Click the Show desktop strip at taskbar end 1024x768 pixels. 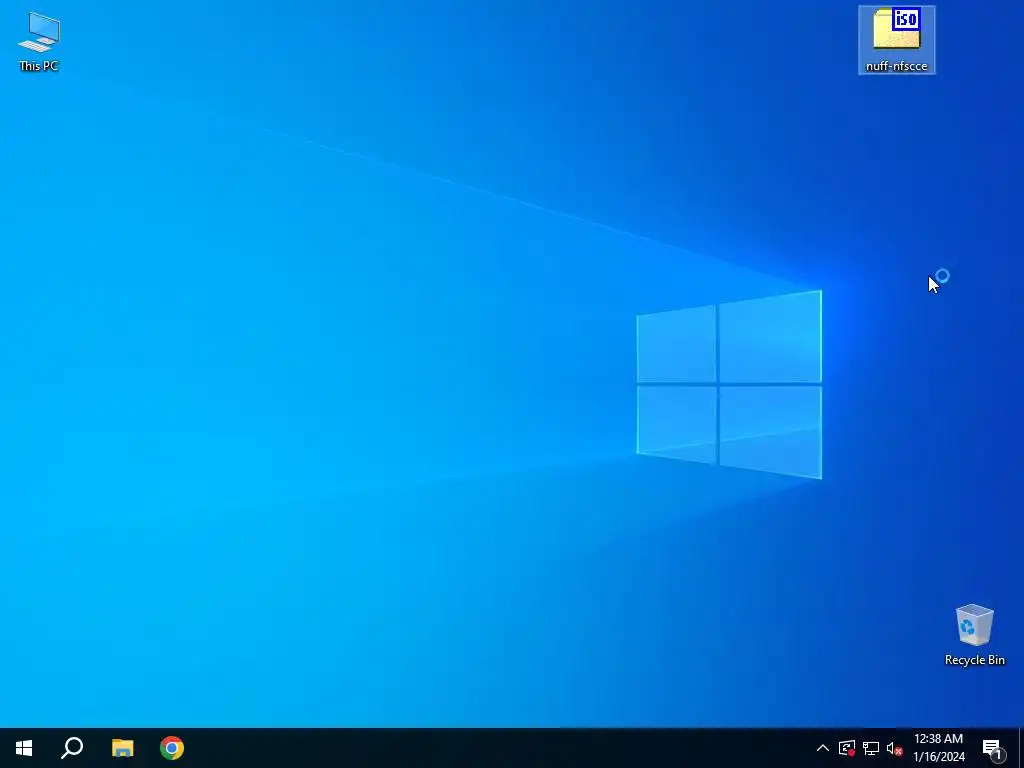coord(1021,748)
